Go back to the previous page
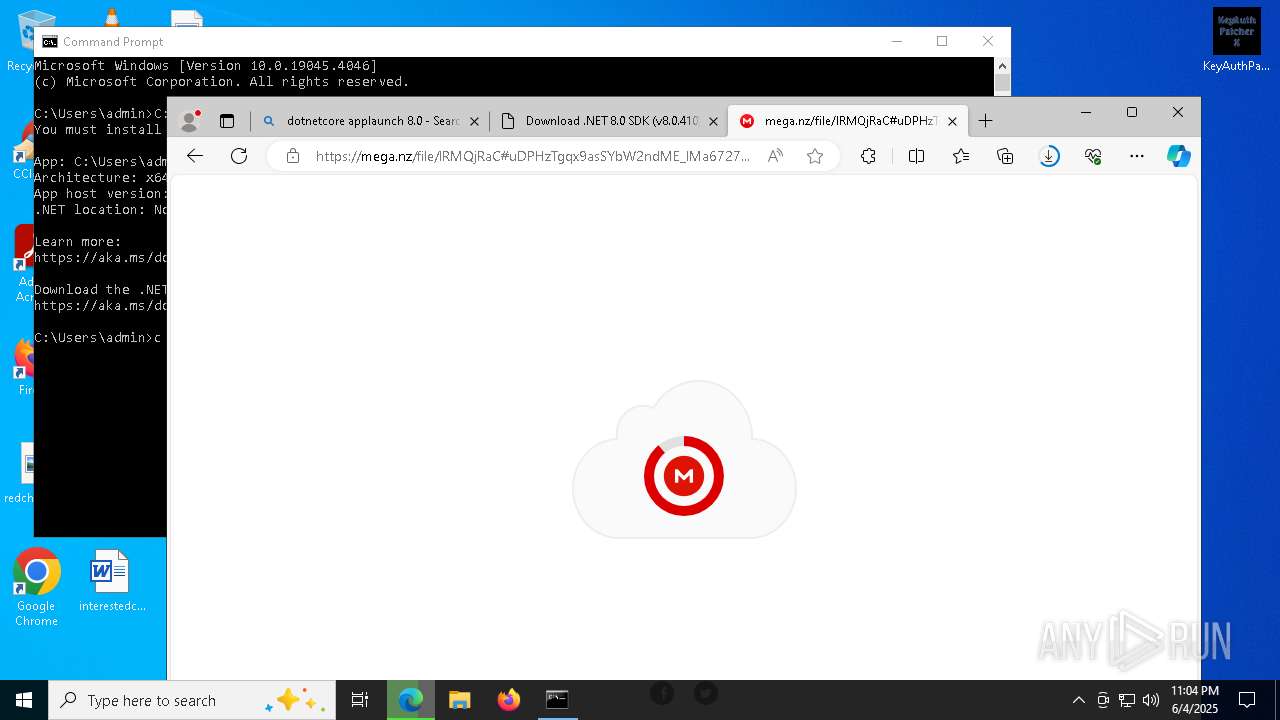 tap(195, 156)
